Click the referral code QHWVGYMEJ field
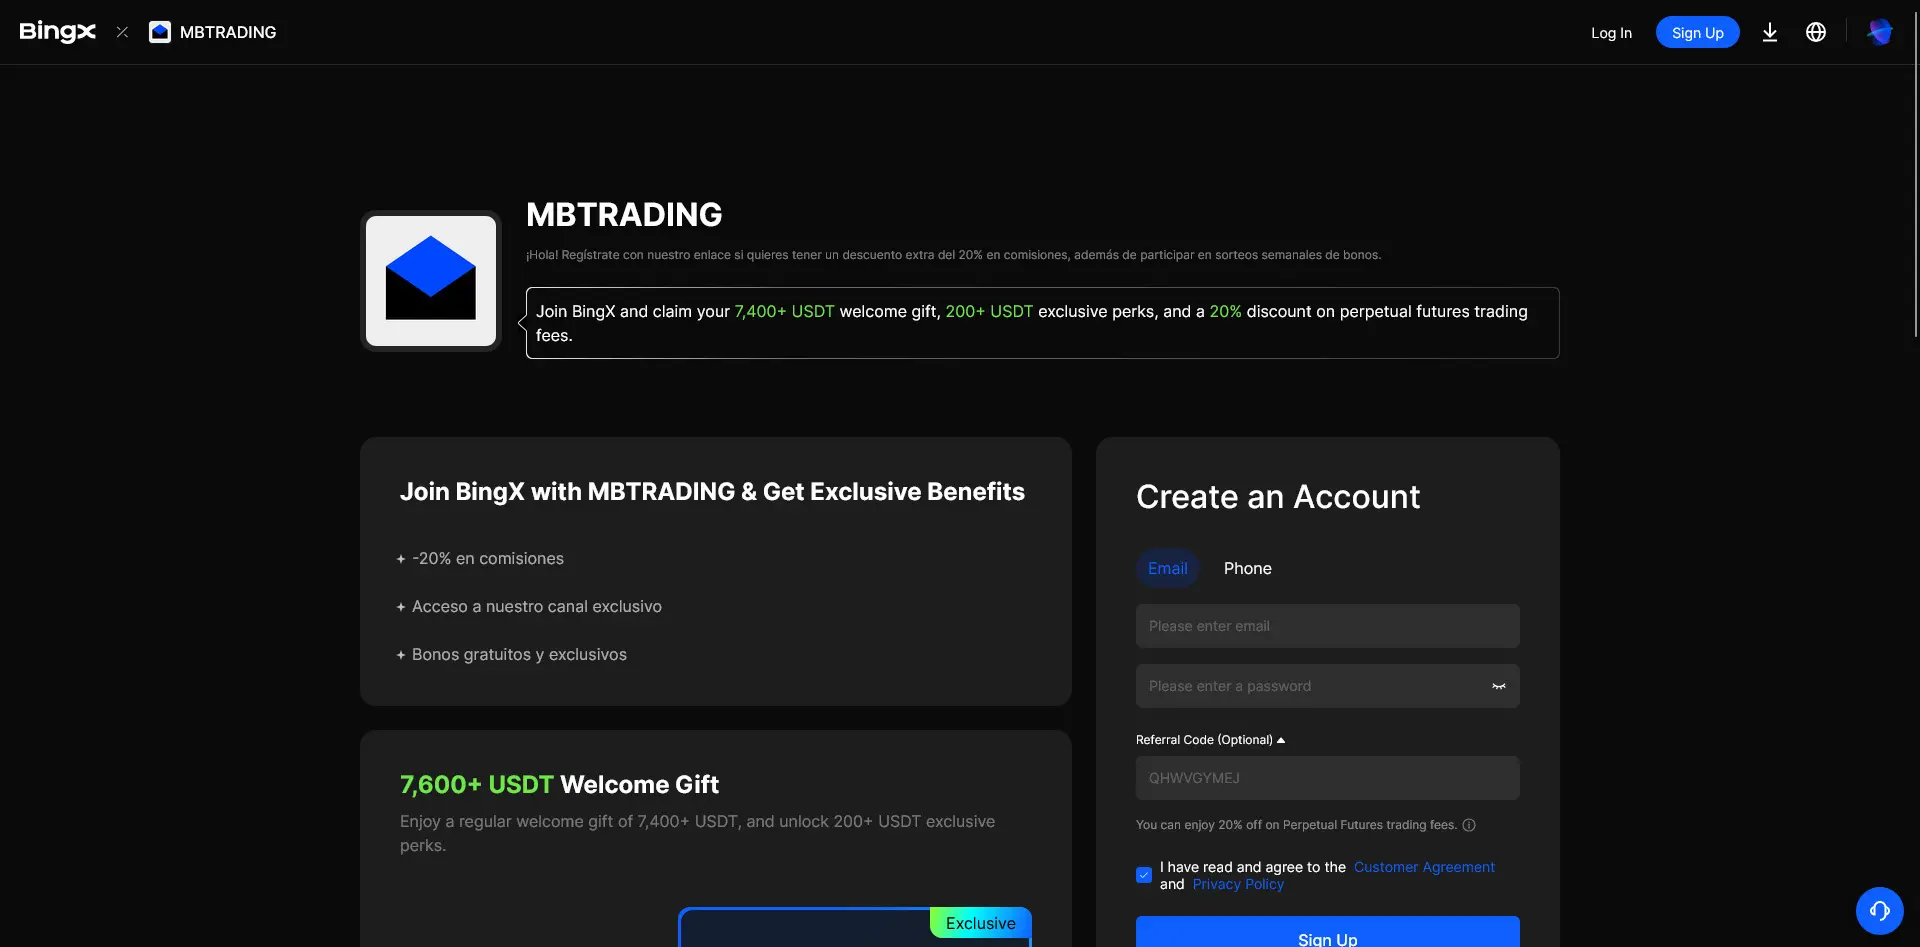 tap(1327, 778)
